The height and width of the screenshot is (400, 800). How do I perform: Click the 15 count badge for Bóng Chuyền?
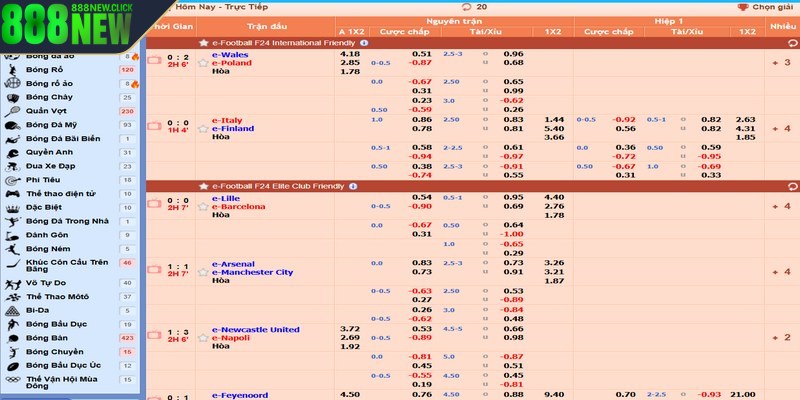pos(128,352)
